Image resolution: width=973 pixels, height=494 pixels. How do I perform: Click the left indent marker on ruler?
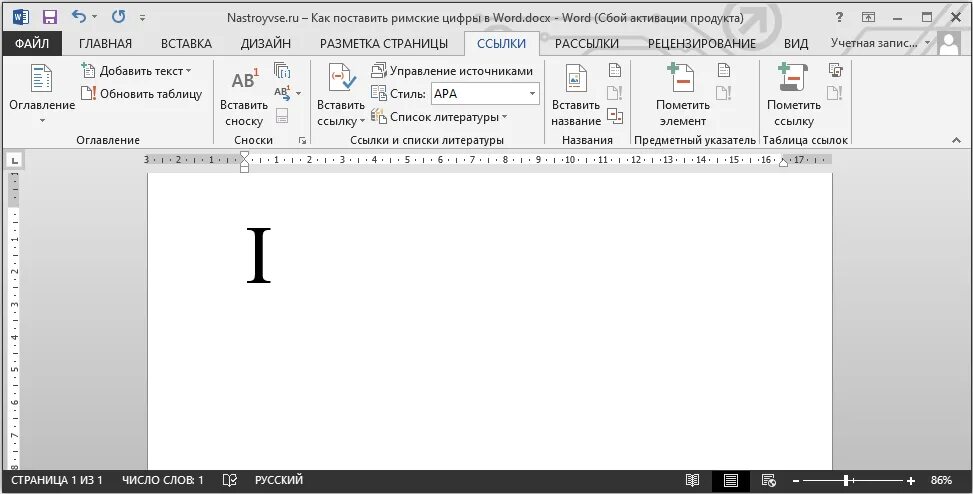click(244, 168)
